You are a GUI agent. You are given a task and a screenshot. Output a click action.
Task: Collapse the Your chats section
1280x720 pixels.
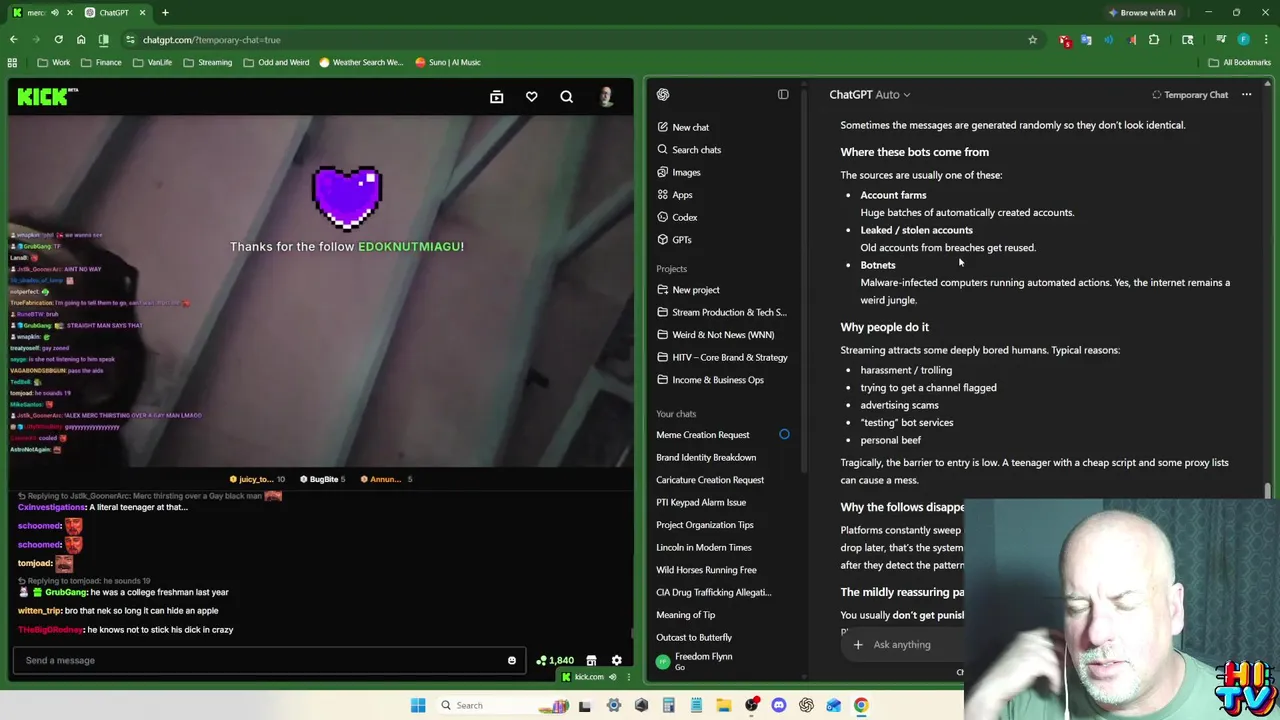pyautogui.click(x=676, y=414)
